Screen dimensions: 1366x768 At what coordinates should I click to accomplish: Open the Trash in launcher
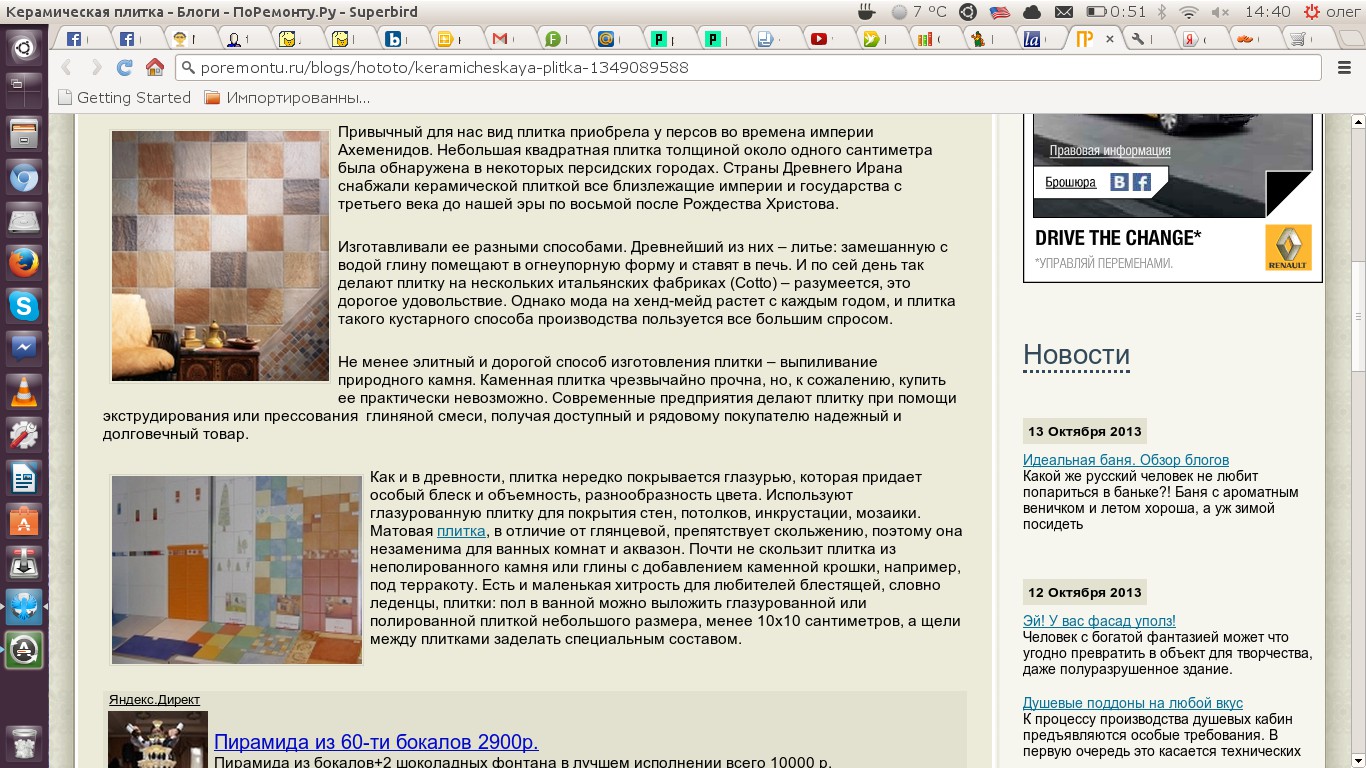pos(24,745)
